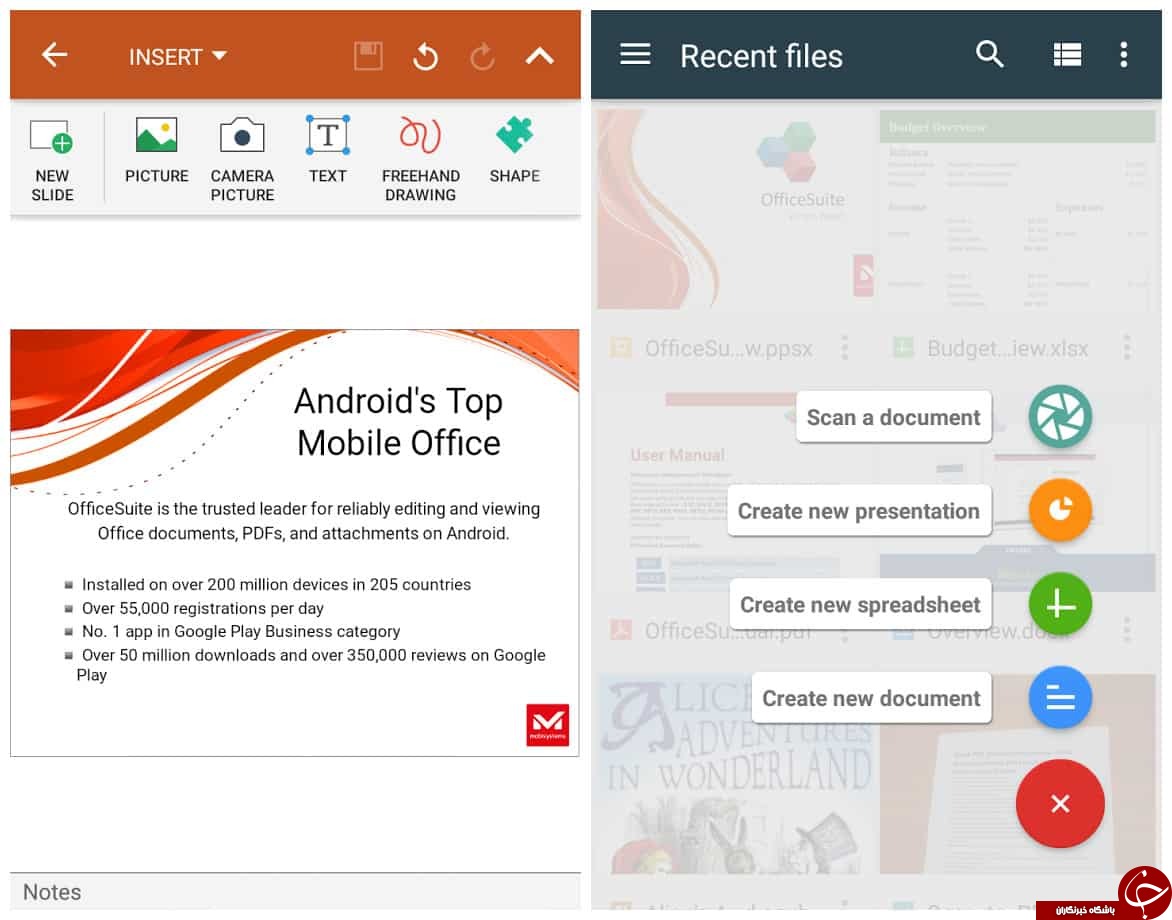Select the bullet about 200 million devices

click(276, 584)
